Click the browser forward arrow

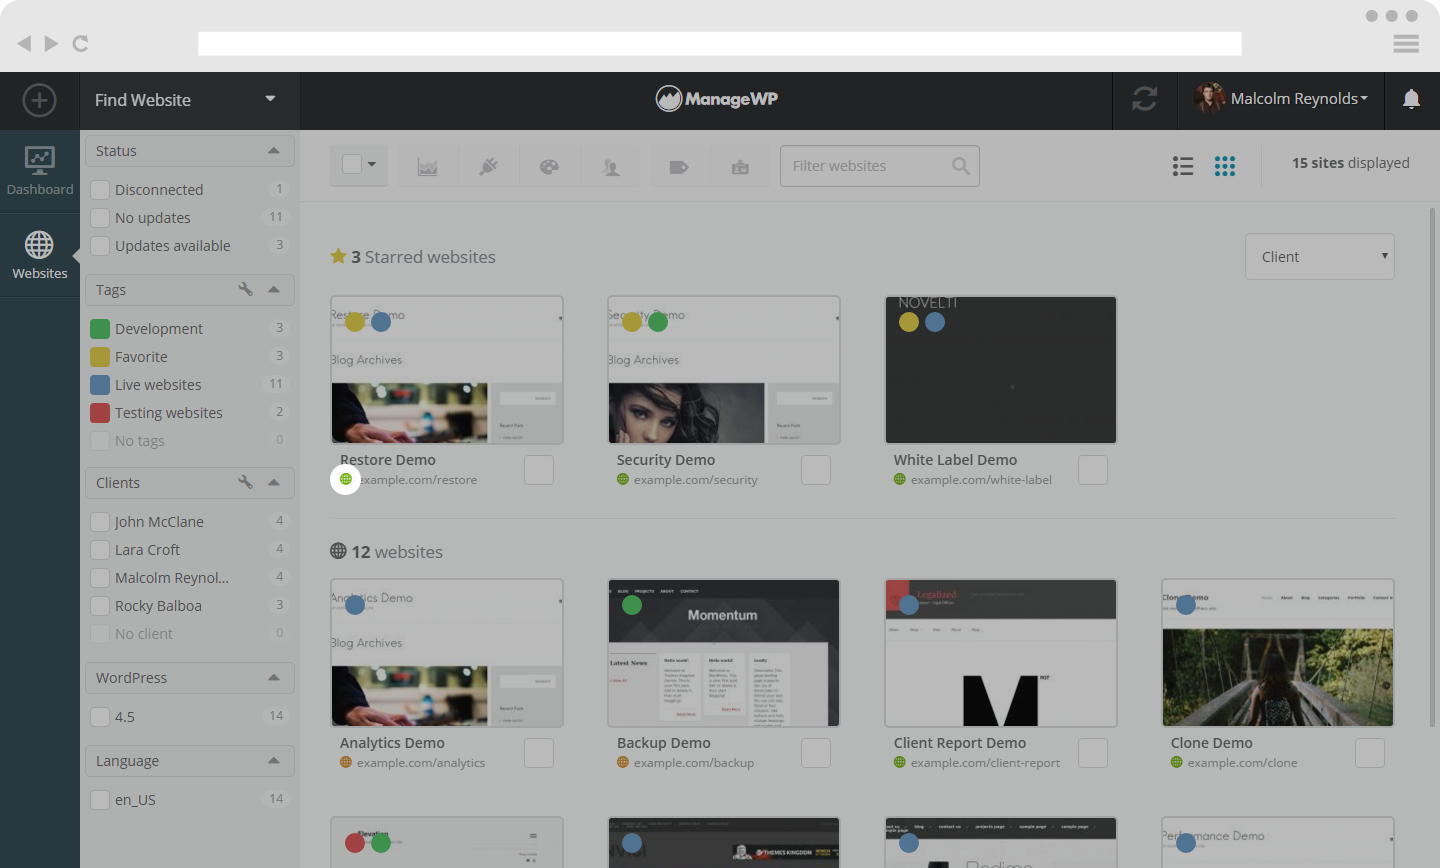pos(51,43)
